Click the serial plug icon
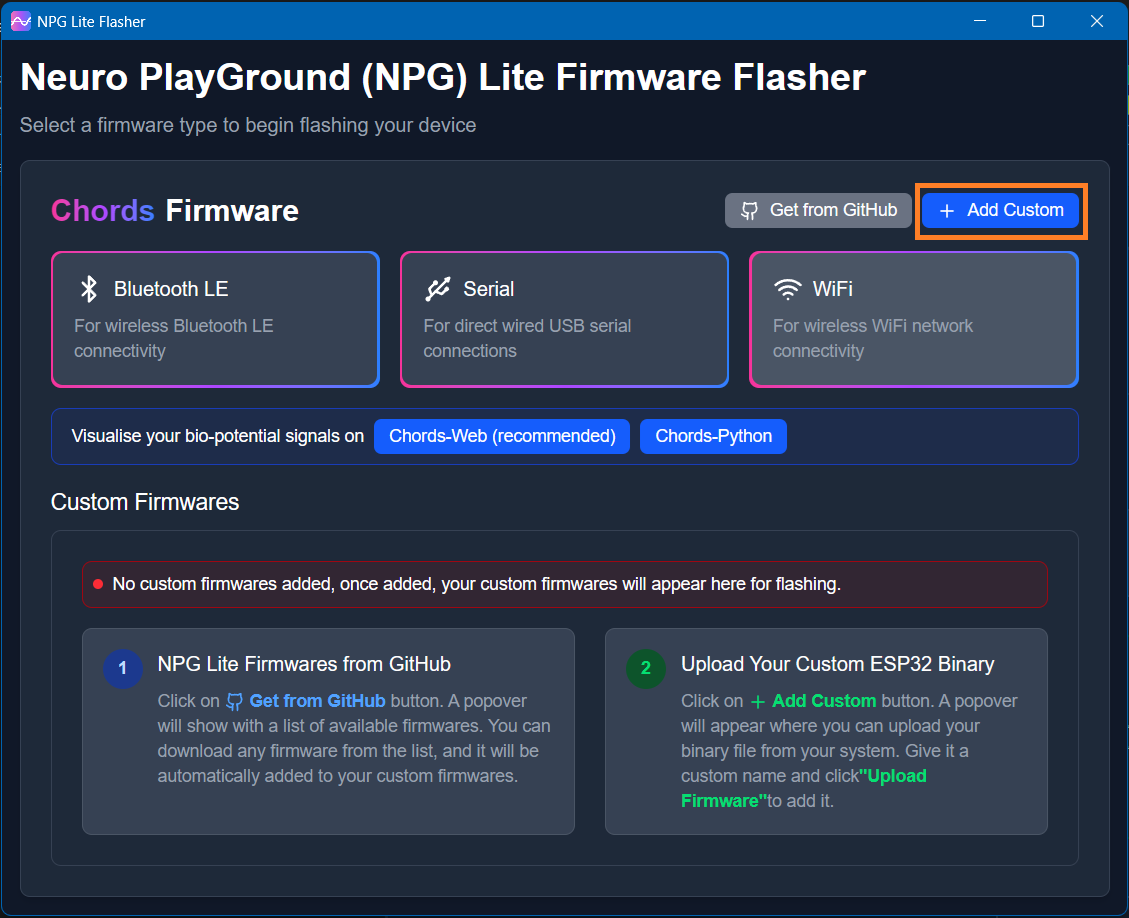This screenshot has height=918, width=1129. click(x=438, y=289)
